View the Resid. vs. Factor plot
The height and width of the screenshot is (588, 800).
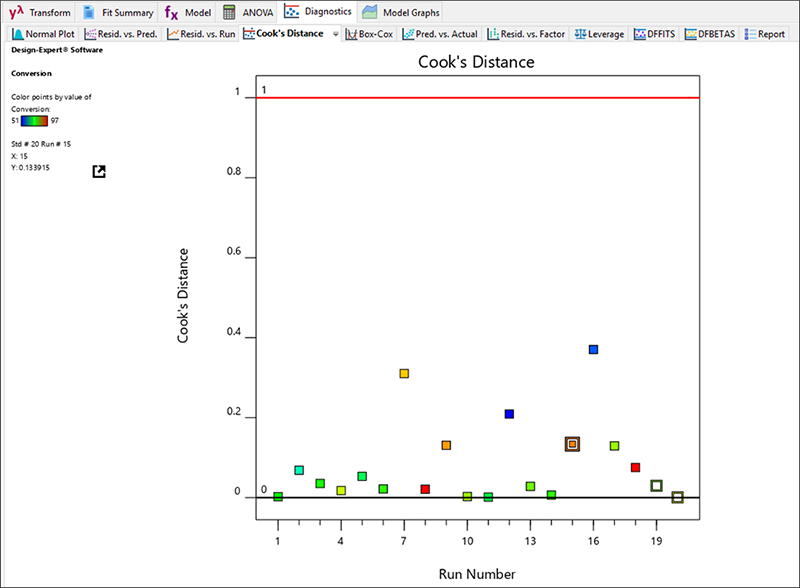click(526, 33)
